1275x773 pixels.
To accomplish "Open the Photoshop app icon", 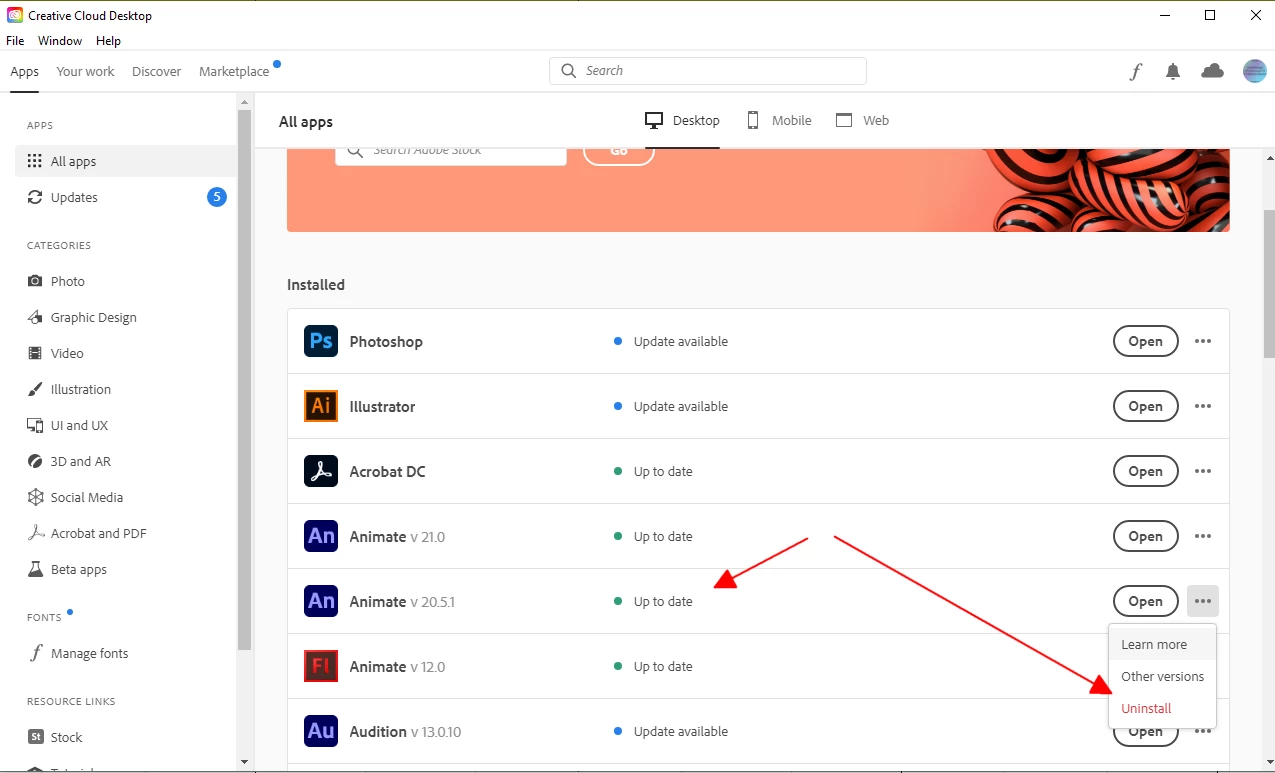I will (321, 341).
